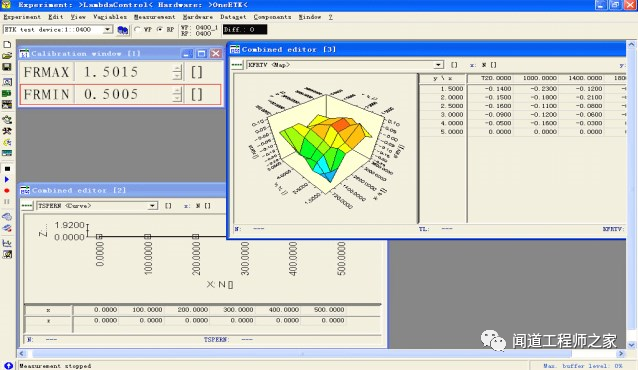Click the green circuit board hardware icon
Screen dimensions: 638x370
(x=7, y=93)
